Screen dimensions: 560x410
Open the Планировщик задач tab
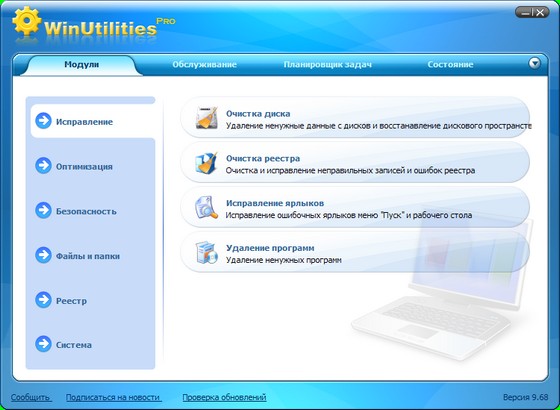pyautogui.click(x=328, y=65)
